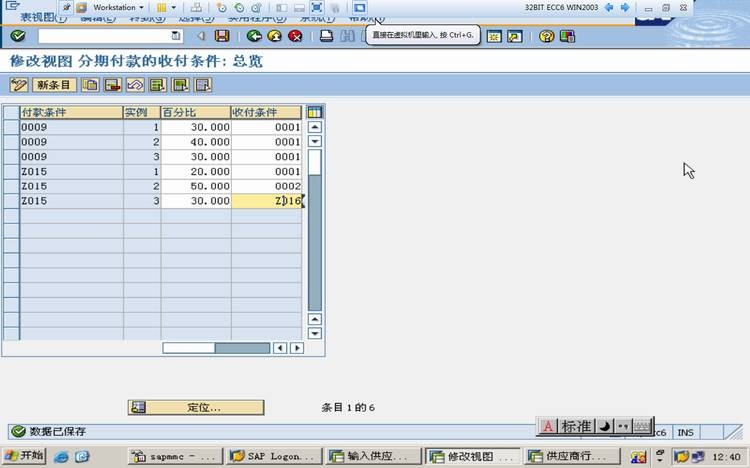Click the 定位... button

point(196,407)
